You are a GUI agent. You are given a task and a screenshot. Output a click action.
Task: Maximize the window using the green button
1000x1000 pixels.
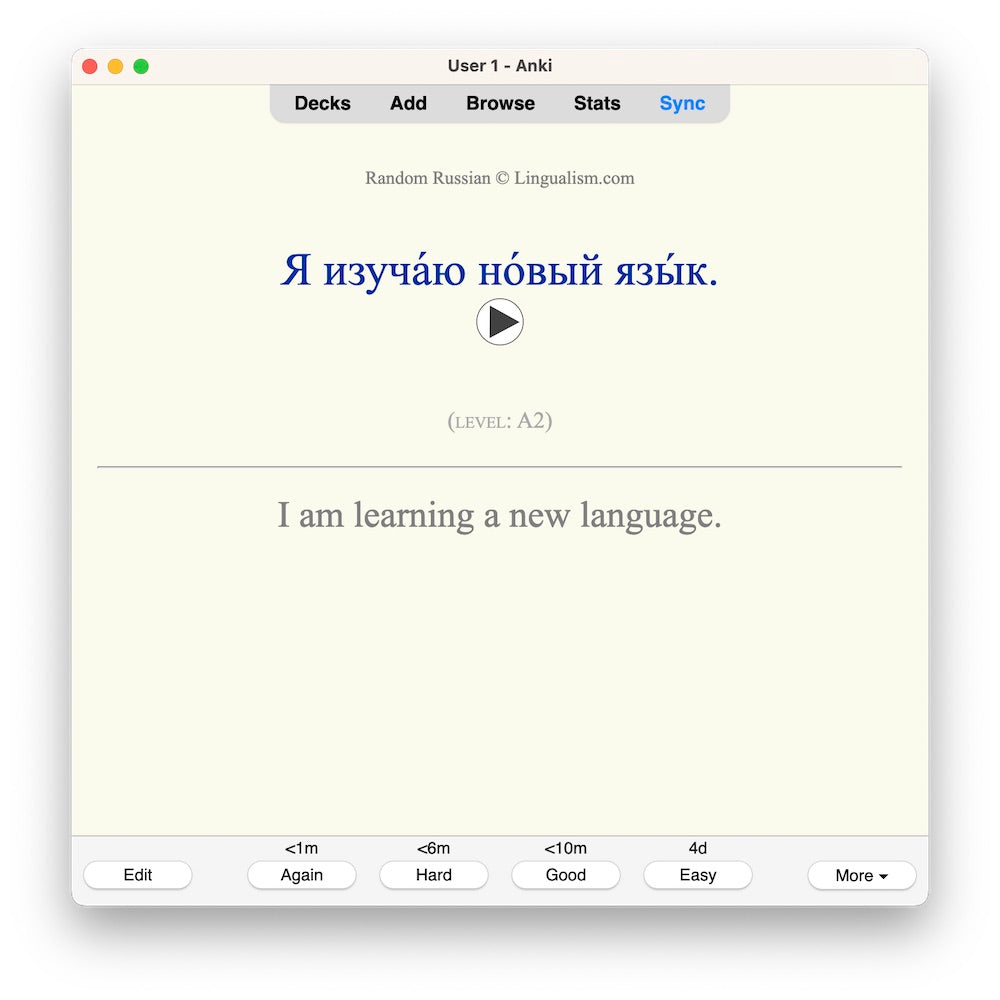(x=141, y=66)
